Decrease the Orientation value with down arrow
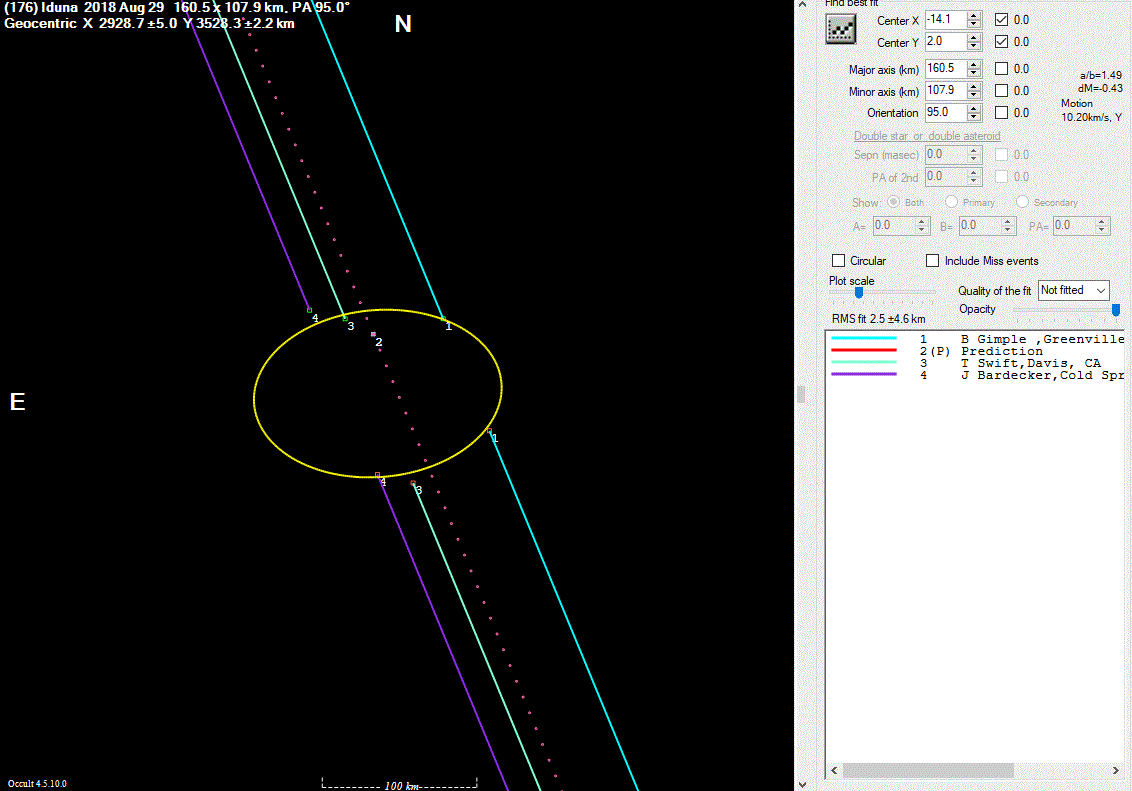This screenshot has height=791, width=1132. point(974,117)
